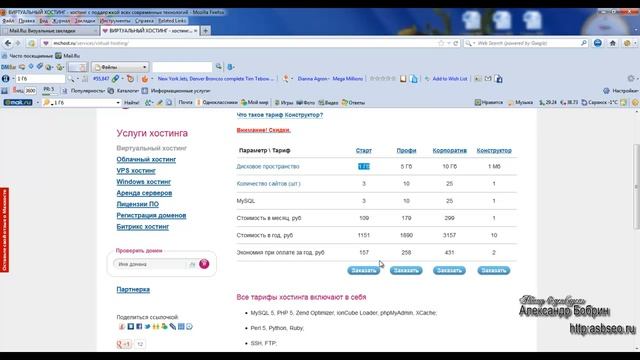
Task: Open Игры in the Mail.ru toolbar
Action: click(x=284, y=102)
